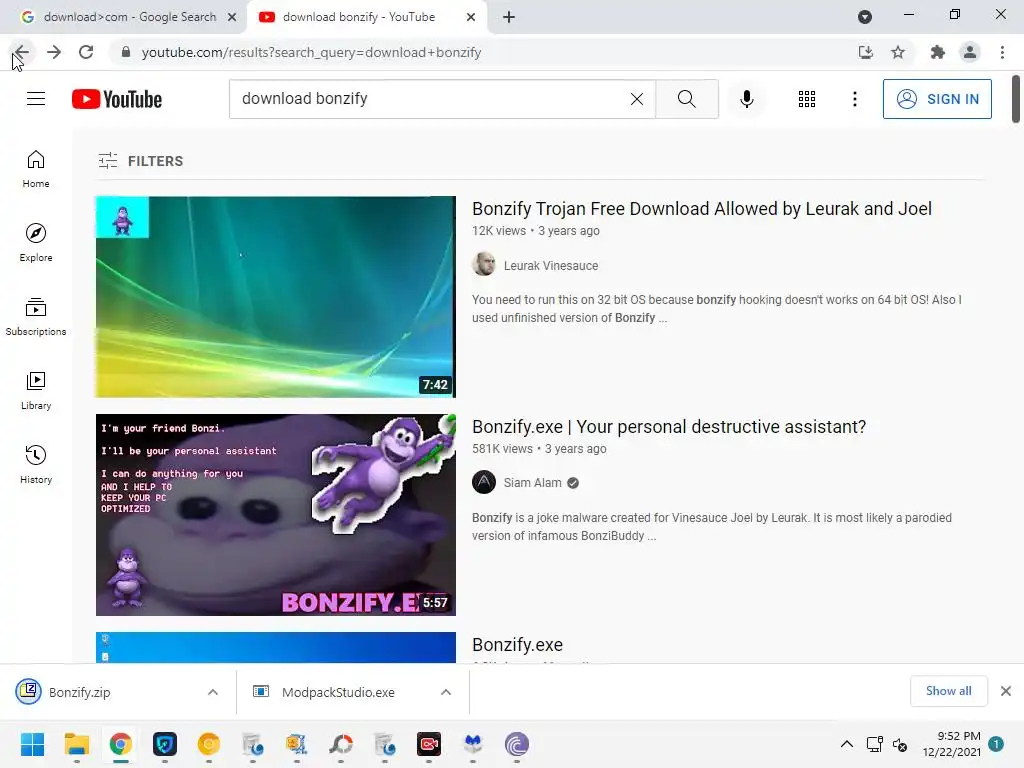Close the downloads bar
1024x768 pixels.
pyautogui.click(x=1006, y=691)
